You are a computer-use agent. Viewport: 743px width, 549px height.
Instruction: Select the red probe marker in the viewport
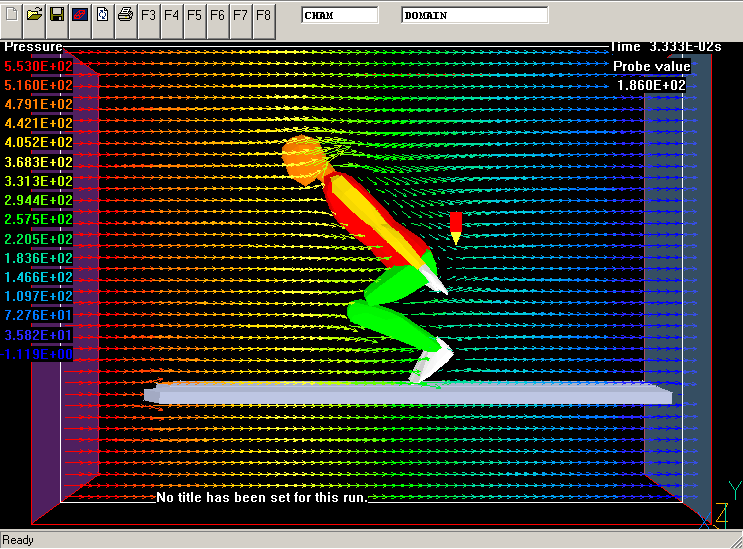[x=455, y=227]
